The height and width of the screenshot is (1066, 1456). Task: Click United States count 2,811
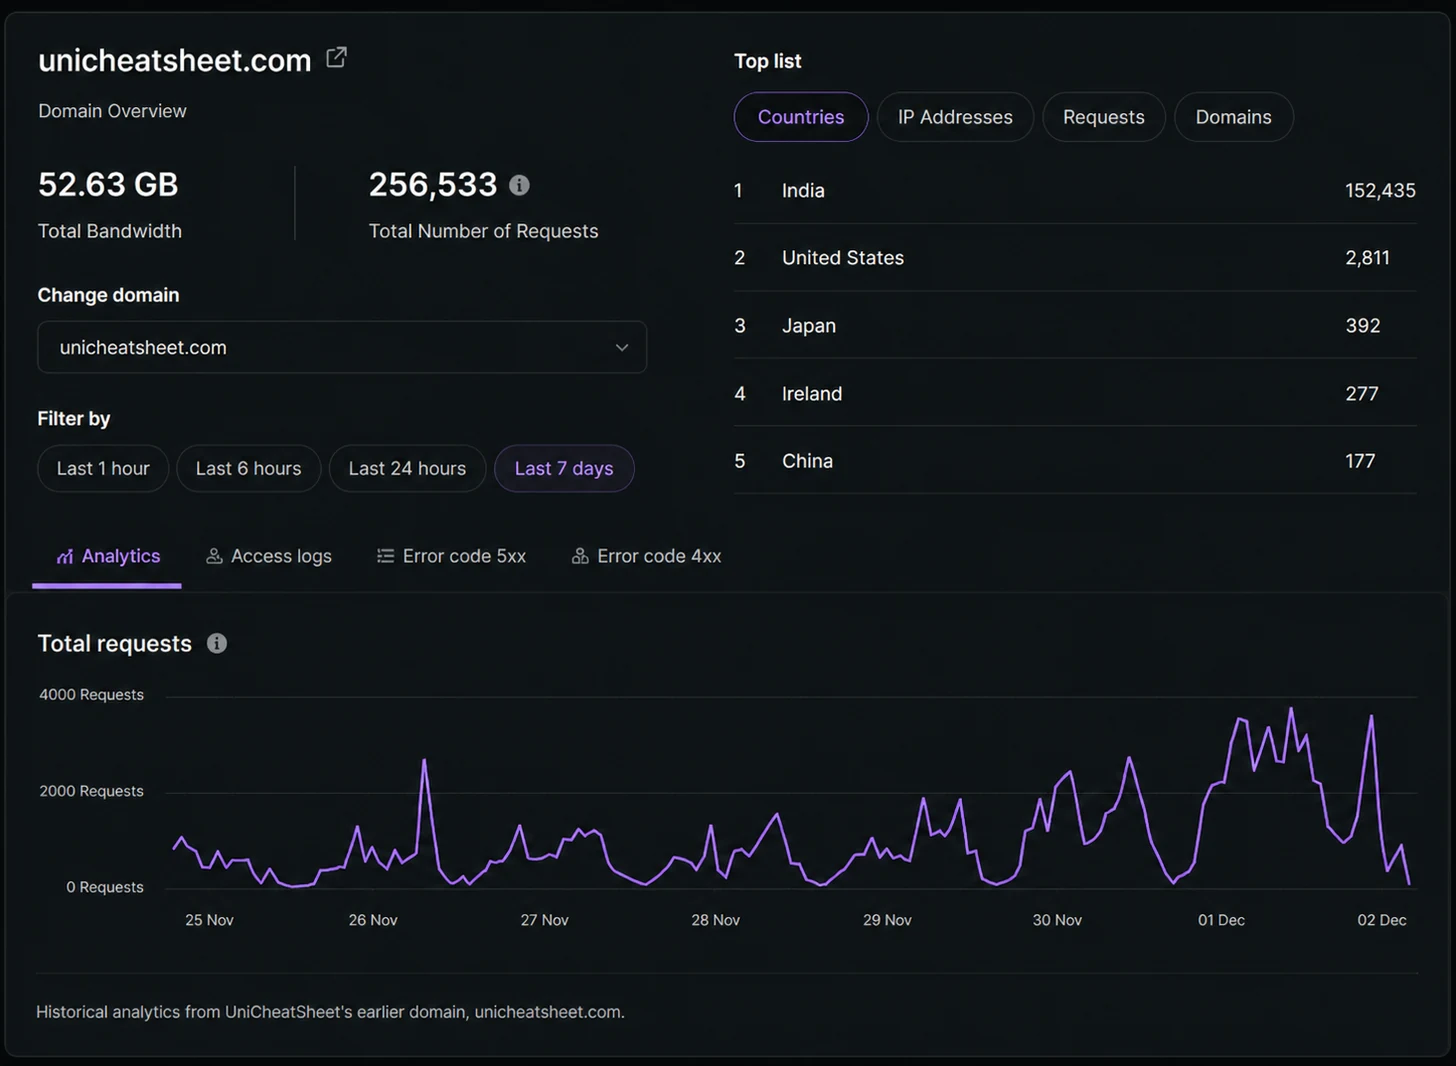(x=1367, y=258)
